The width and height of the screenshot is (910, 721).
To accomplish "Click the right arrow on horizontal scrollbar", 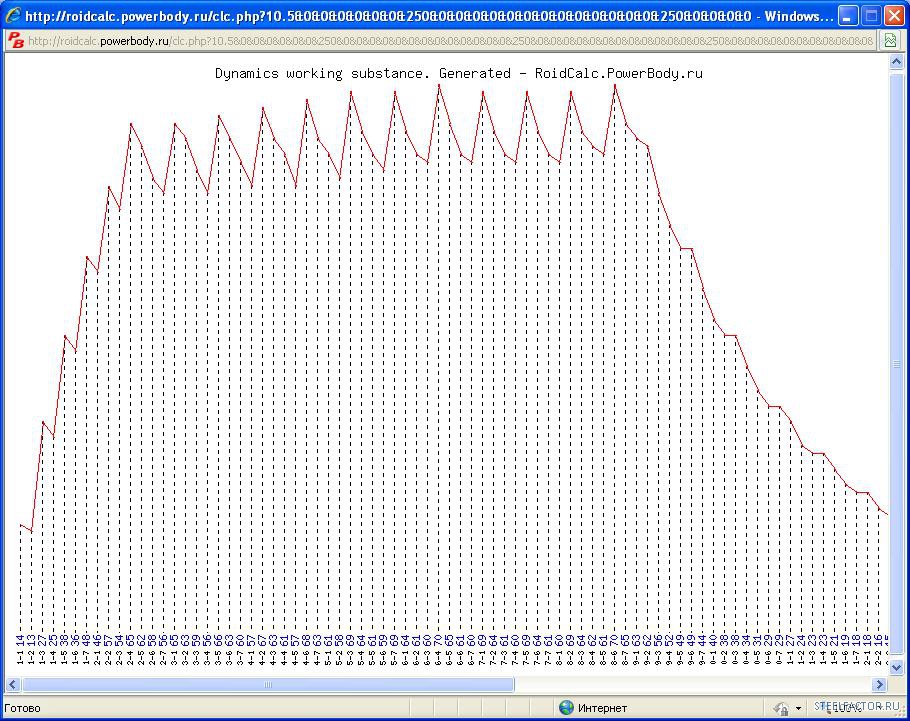I will coord(880,685).
